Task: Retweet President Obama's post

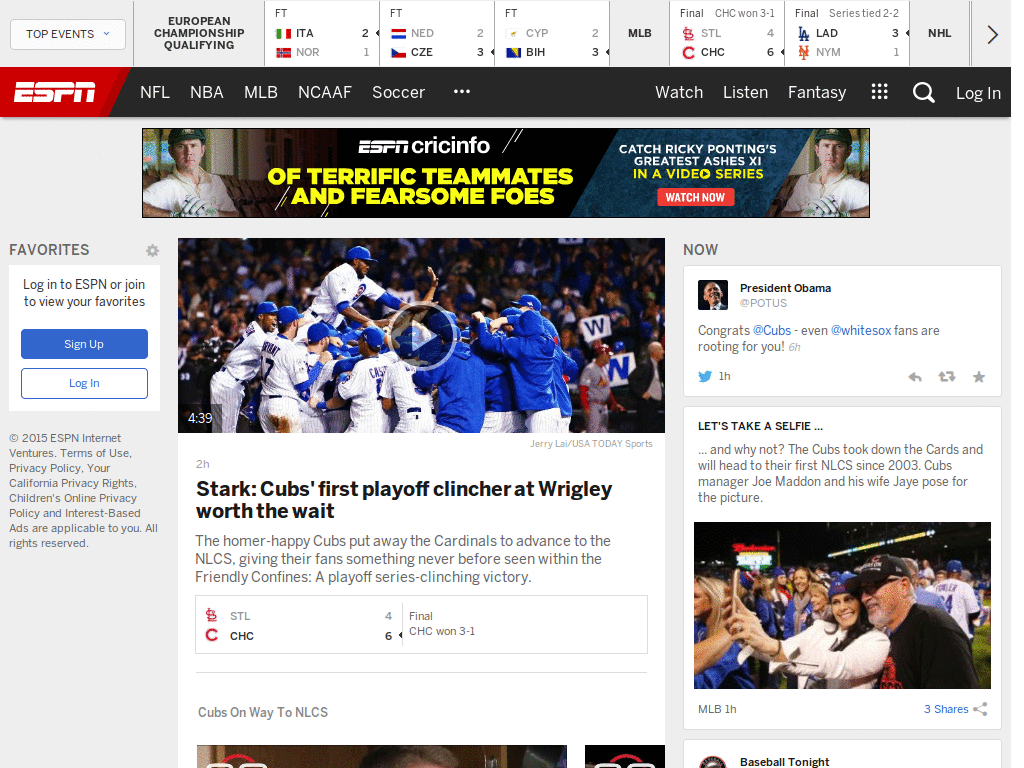Action: (947, 377)
